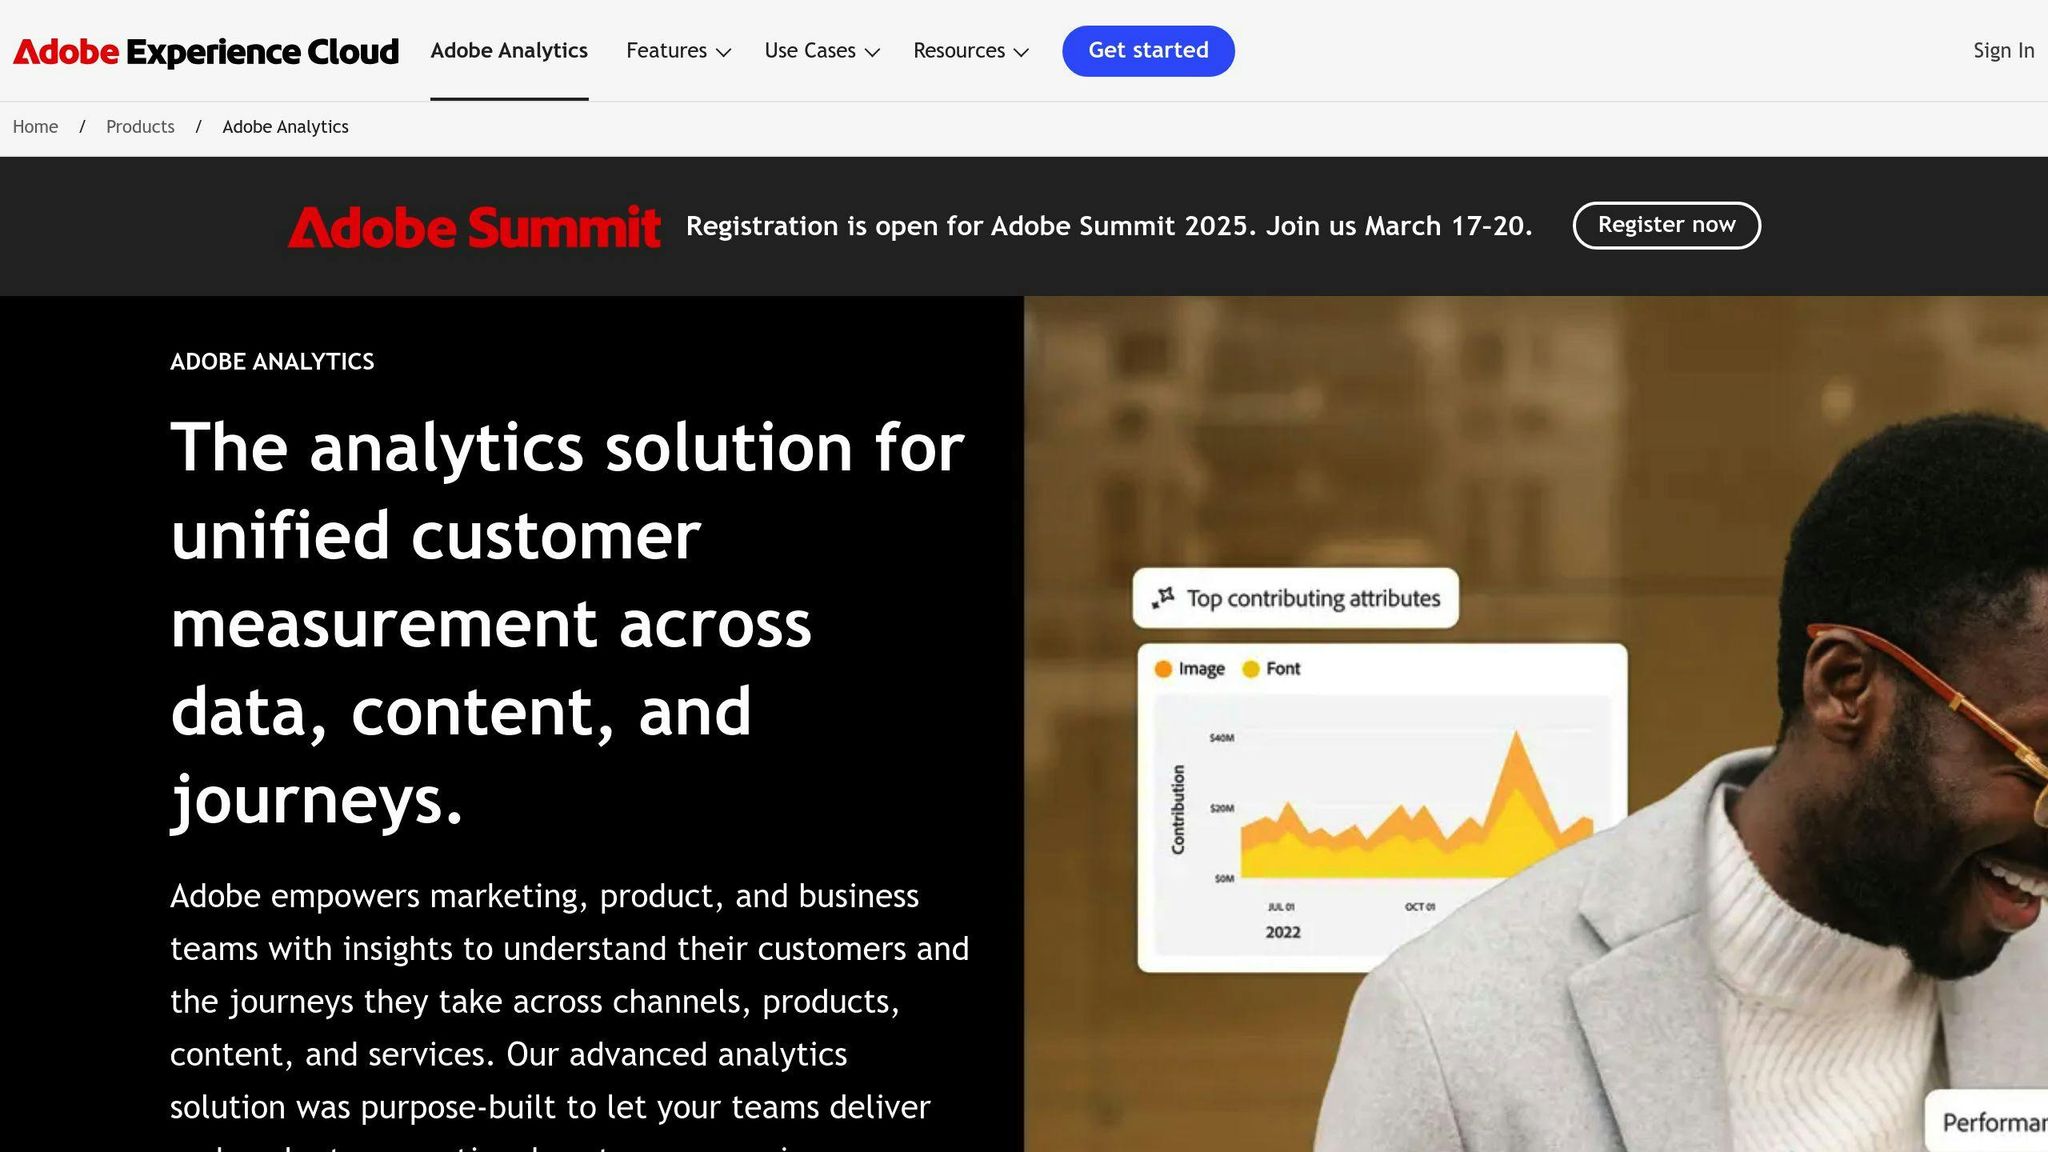Expand the Features menu
Image resolution: width=2048 pixels, height=1152 pixels.
coord(678,50)
